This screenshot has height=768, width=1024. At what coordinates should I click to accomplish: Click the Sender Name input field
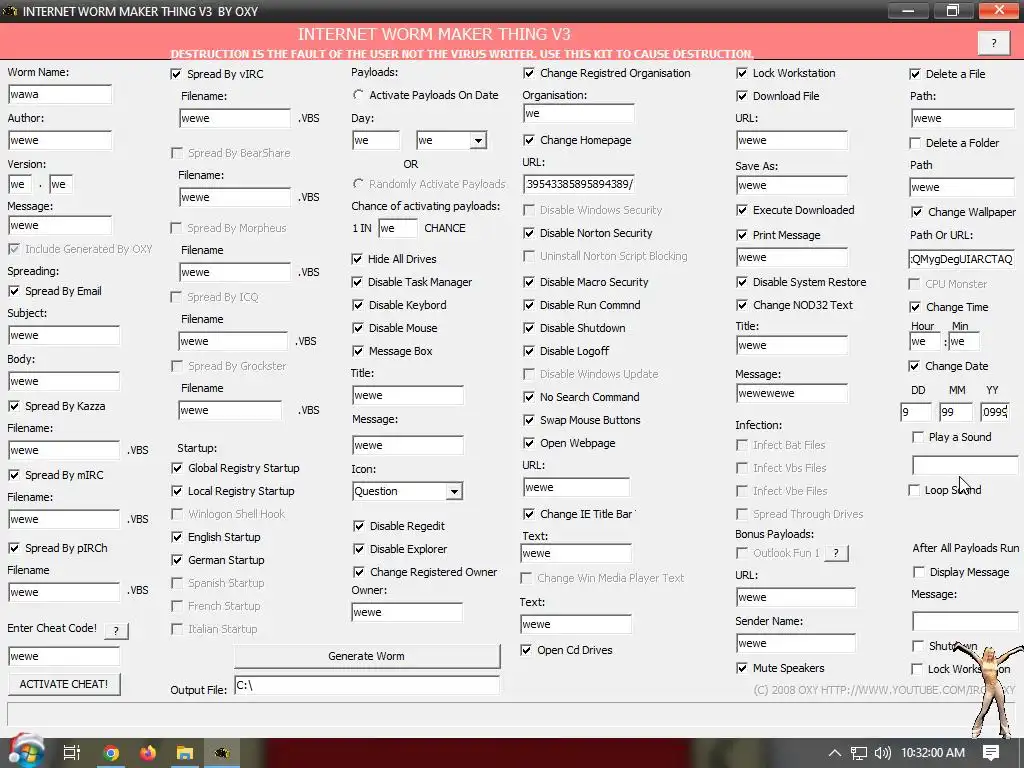pos(795,643)
